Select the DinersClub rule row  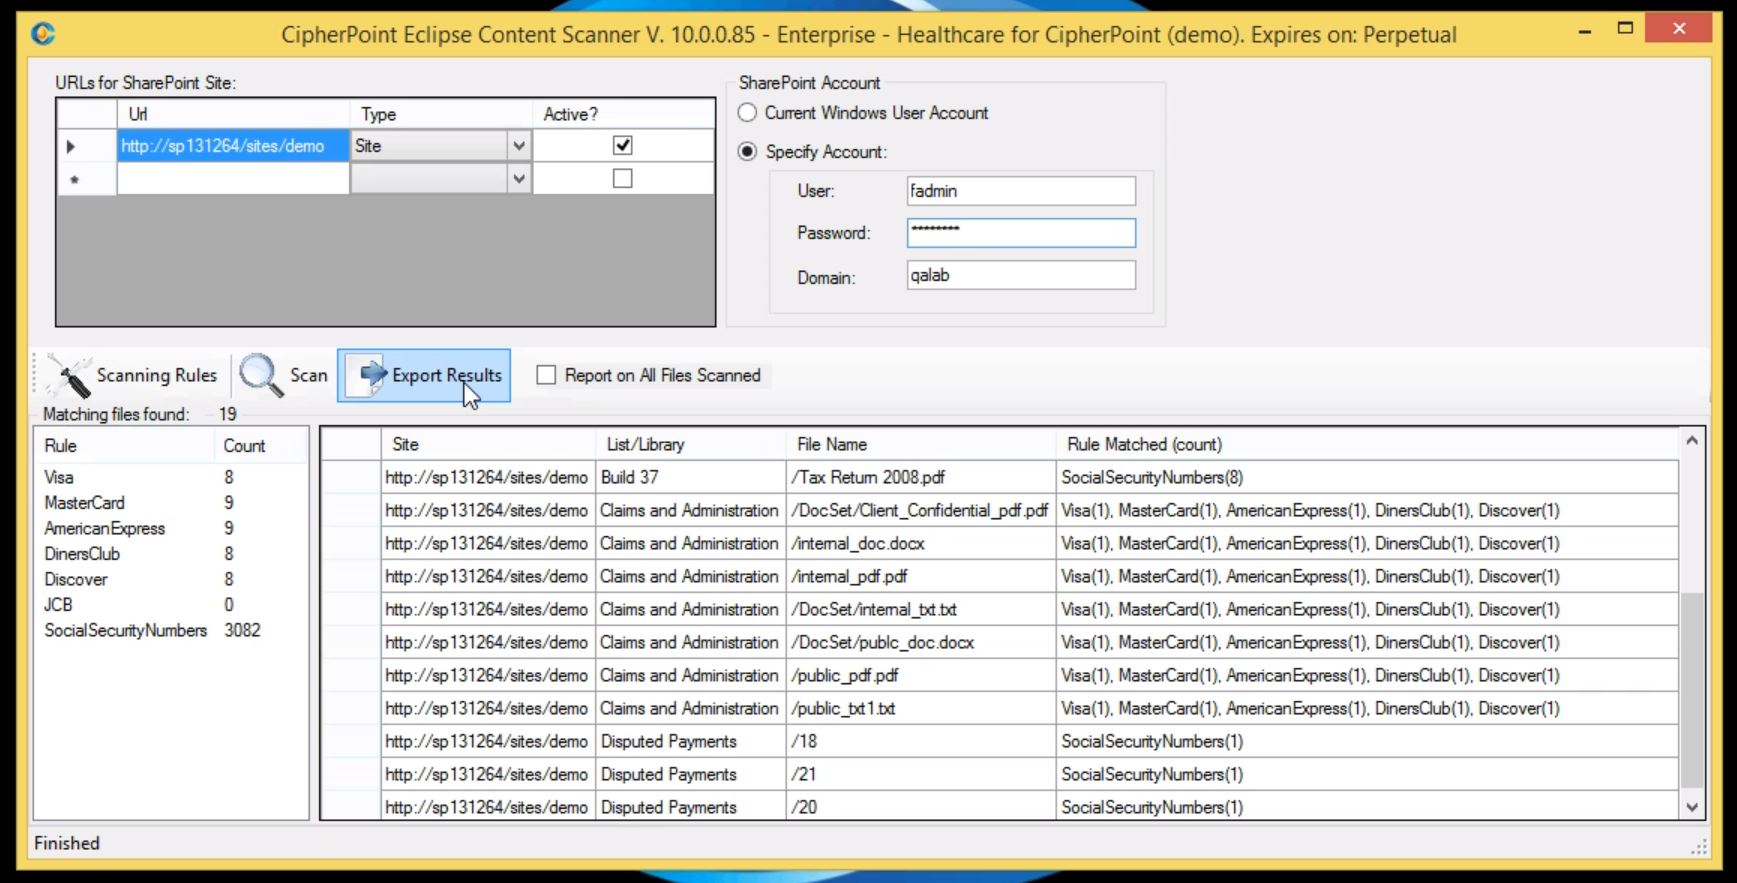click(x=171, y=554)
